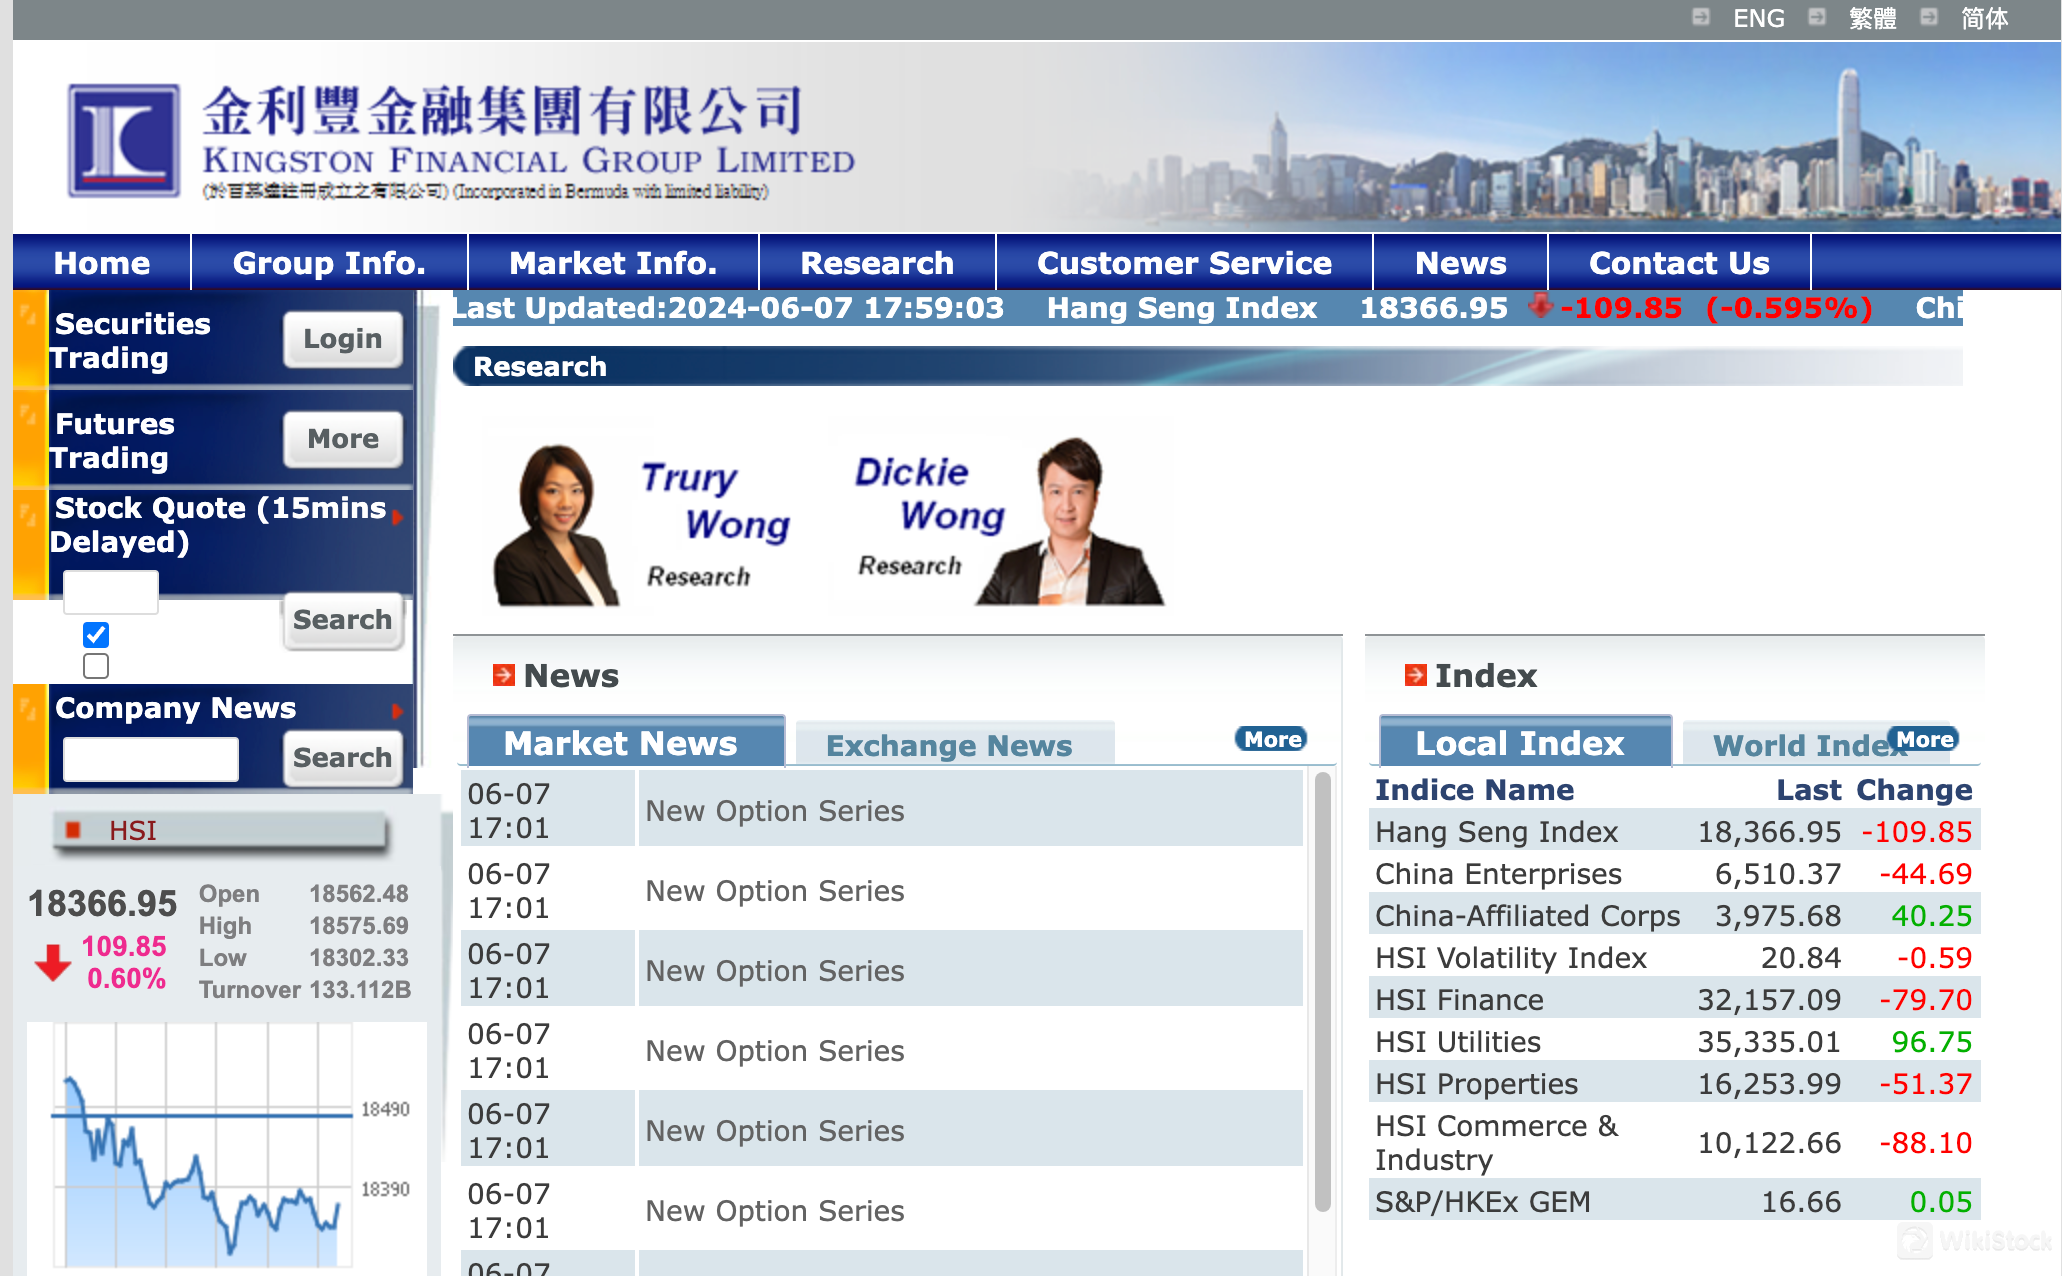Uncheck the checked stock quote checkbox
Viewport: 2062px width, 1276px height.
(96, 635)
